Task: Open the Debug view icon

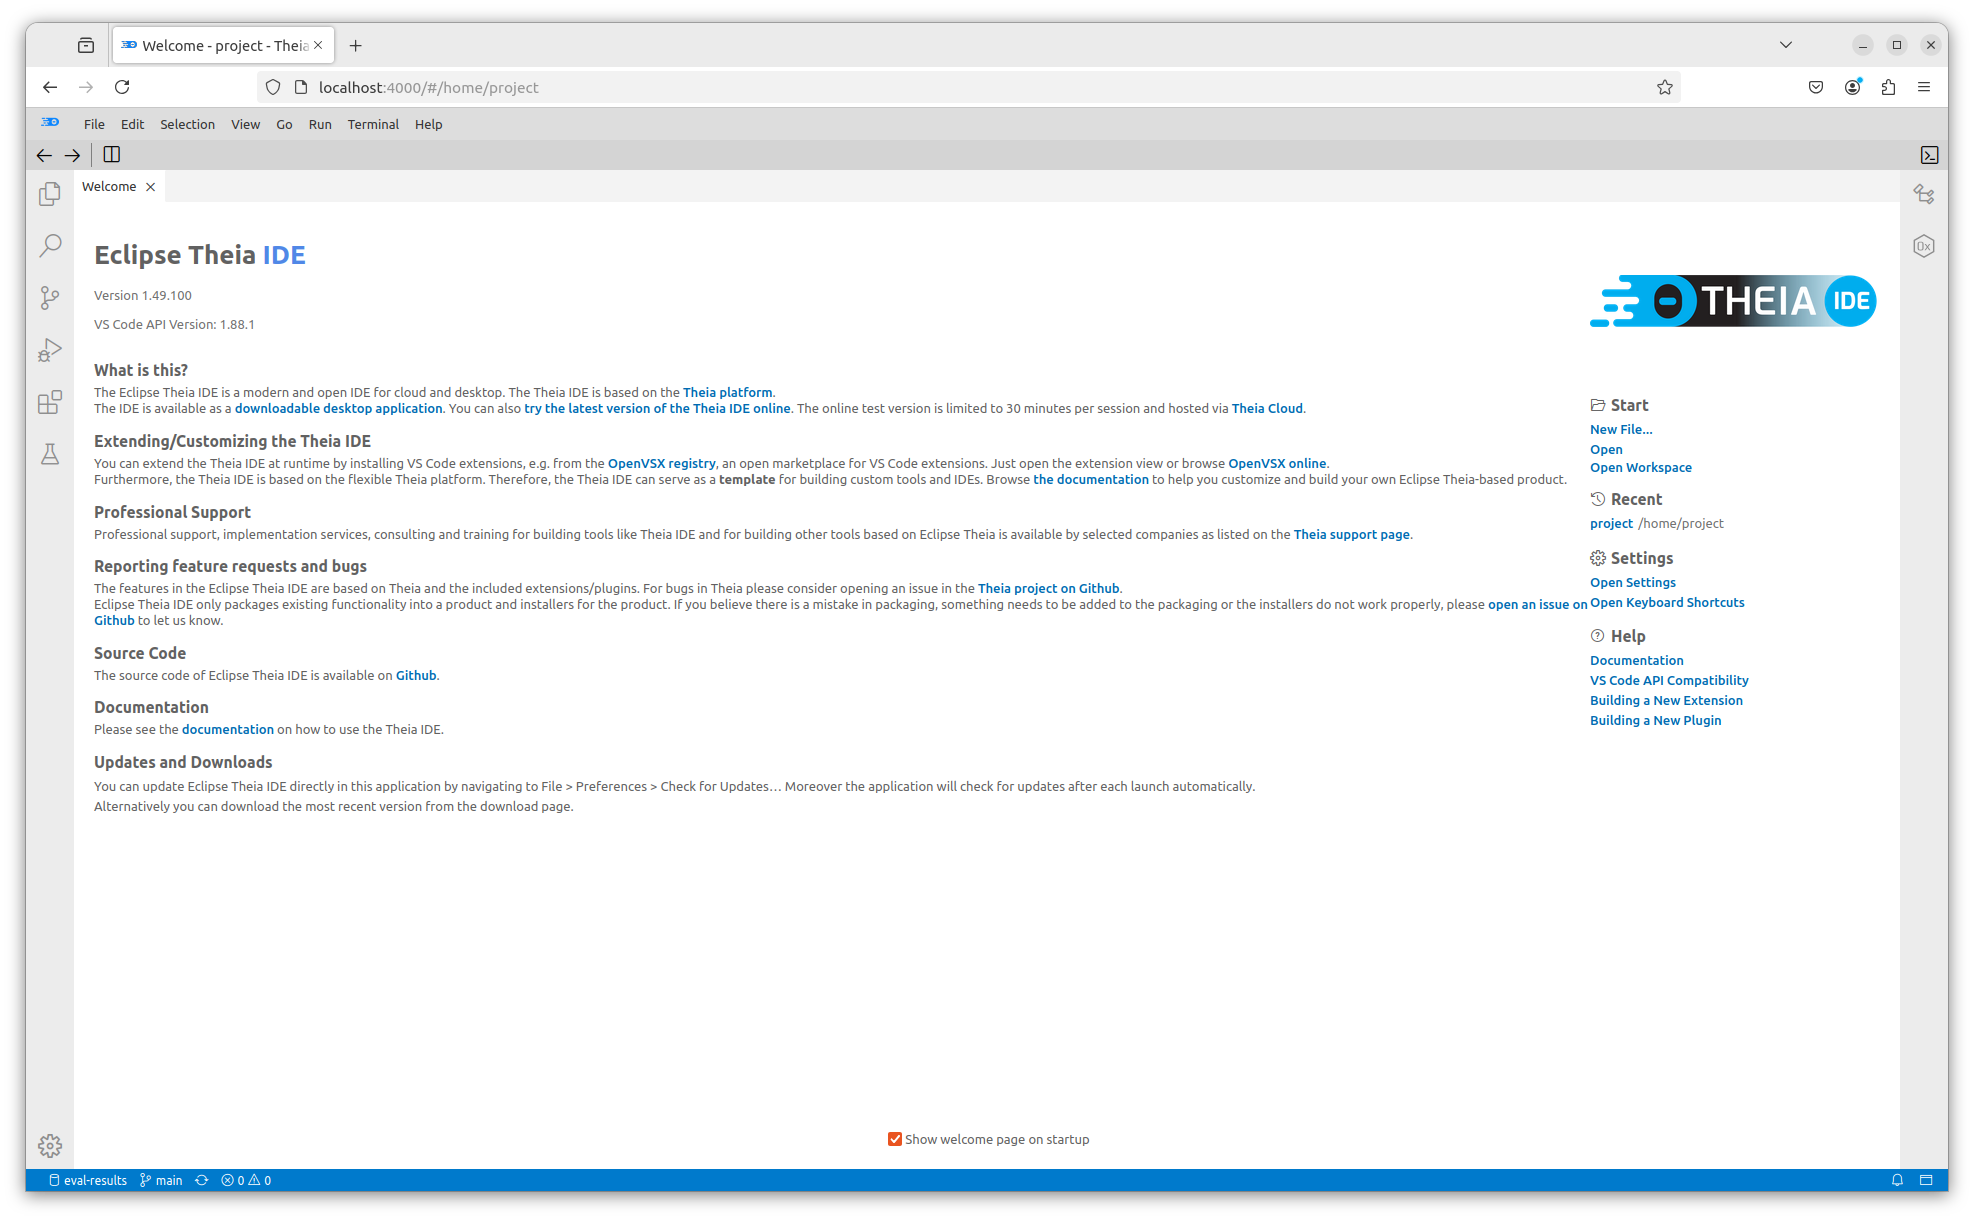Action: coord(50,350)
